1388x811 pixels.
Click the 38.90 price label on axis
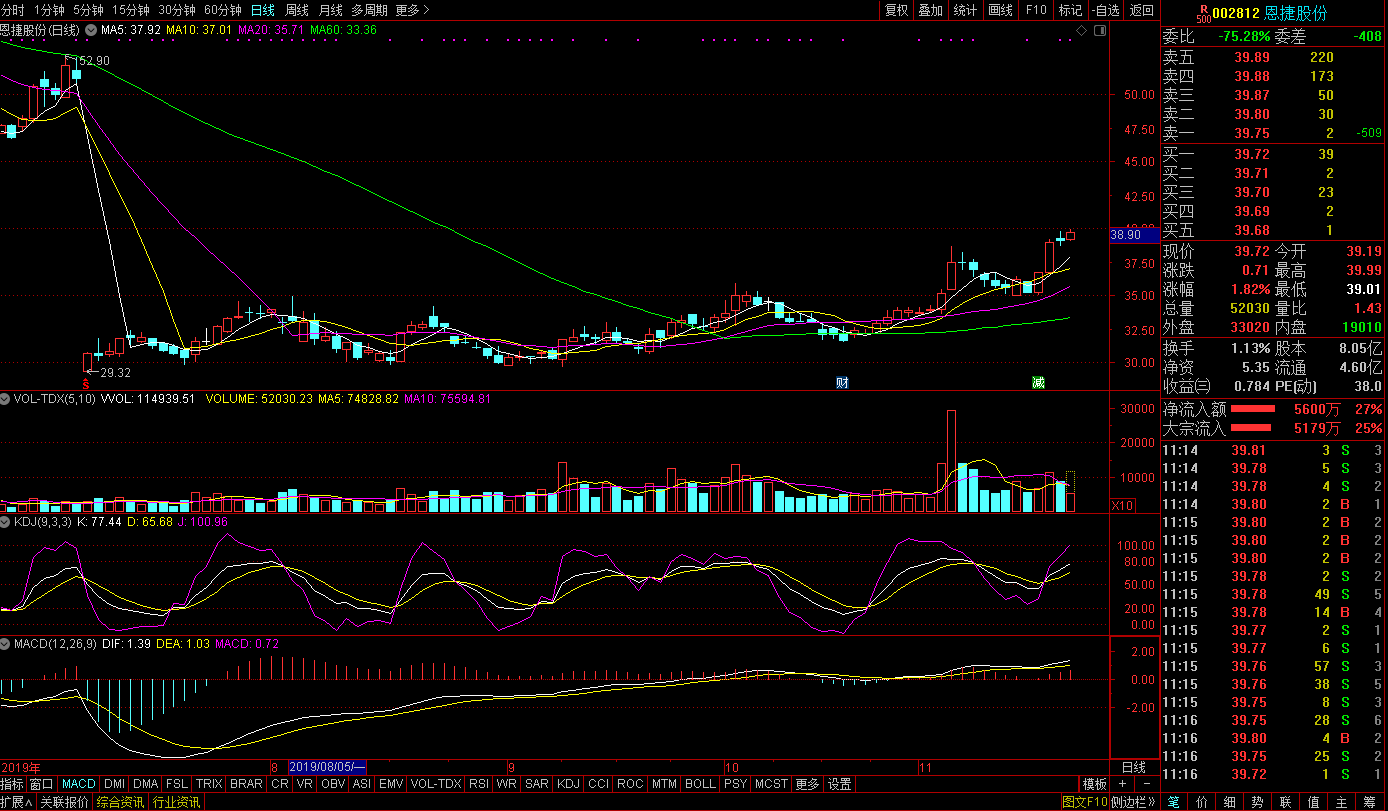[1125, 235]
